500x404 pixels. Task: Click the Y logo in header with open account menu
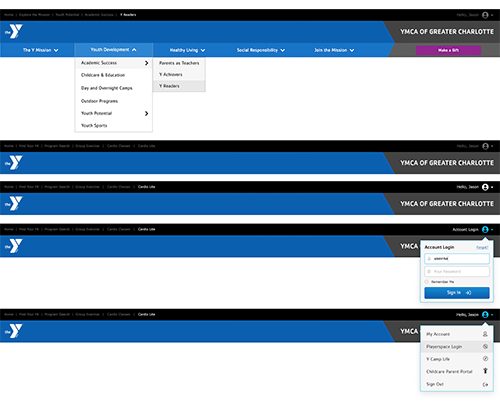pos(13,331)
